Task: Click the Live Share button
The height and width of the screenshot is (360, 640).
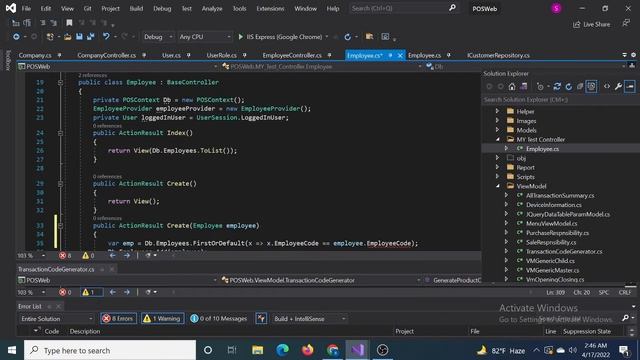Action: coord(591,24)
